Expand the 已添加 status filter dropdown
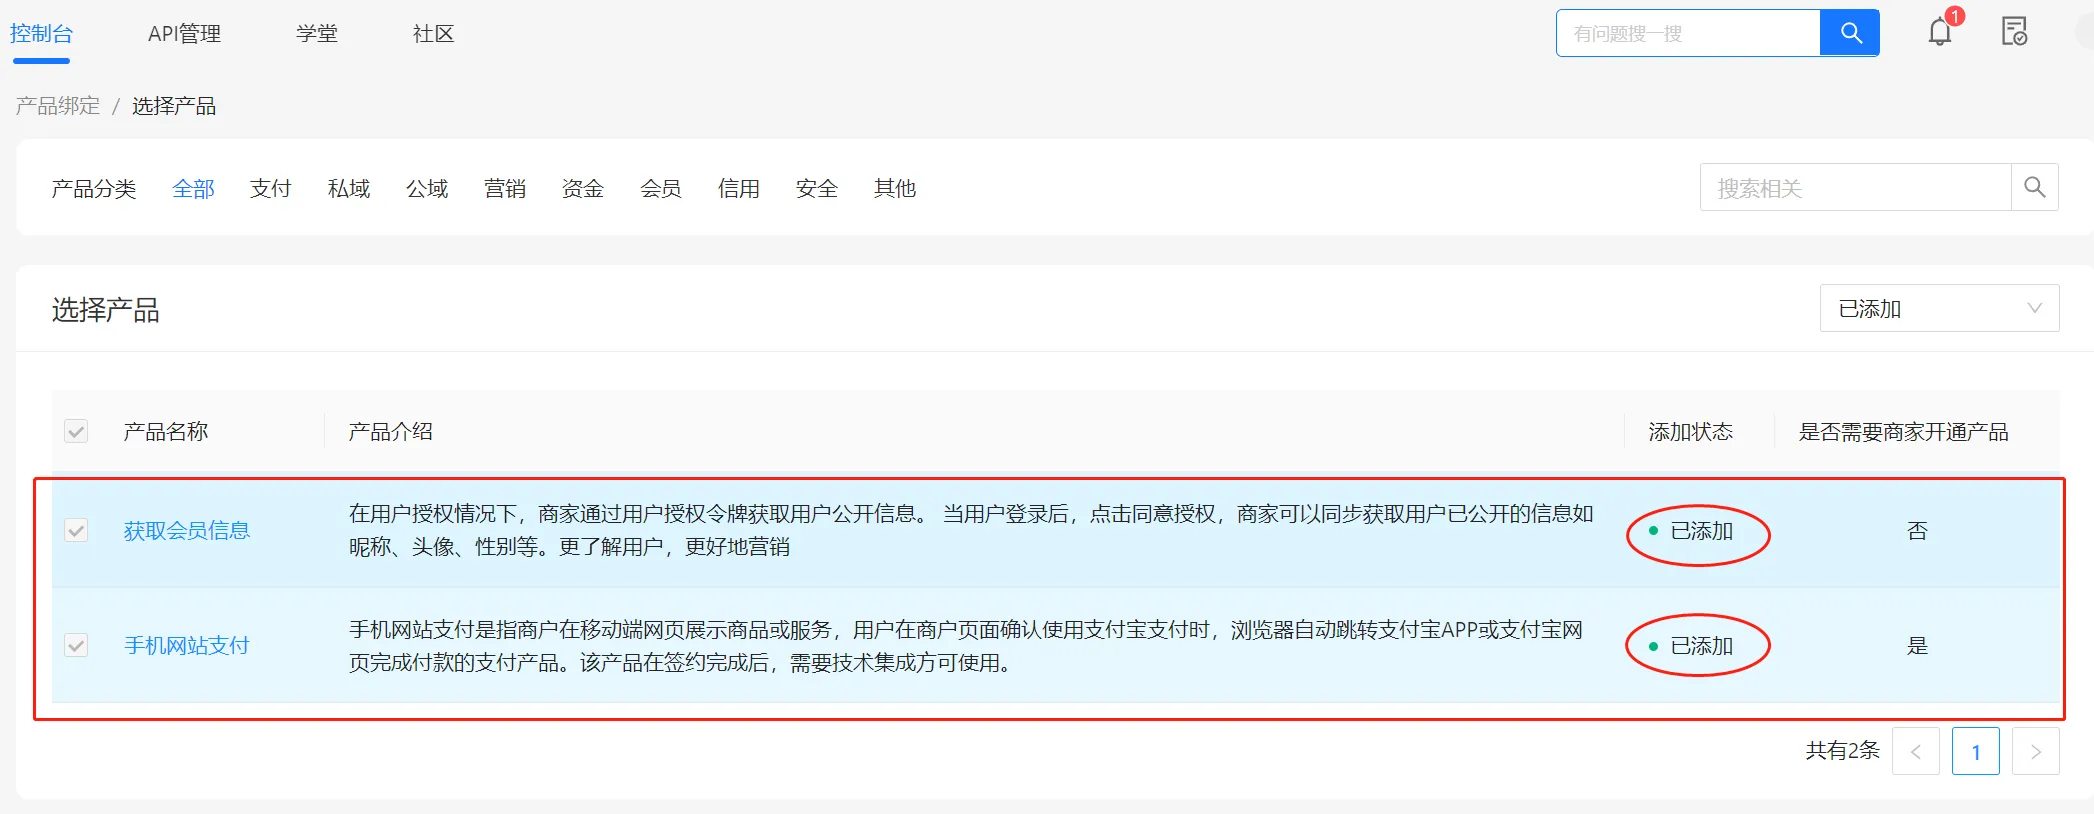This screenshot has width=2094, height=814. [1938, 309]
